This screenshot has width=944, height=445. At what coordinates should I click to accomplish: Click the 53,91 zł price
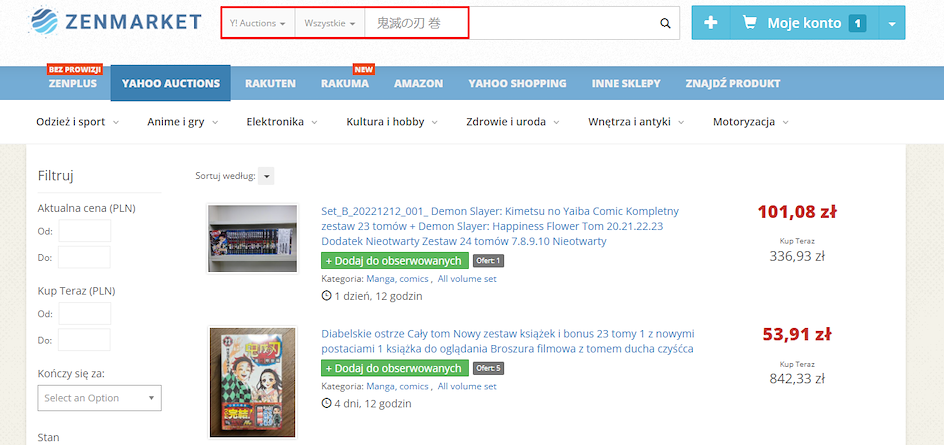[x=796, y=334]
